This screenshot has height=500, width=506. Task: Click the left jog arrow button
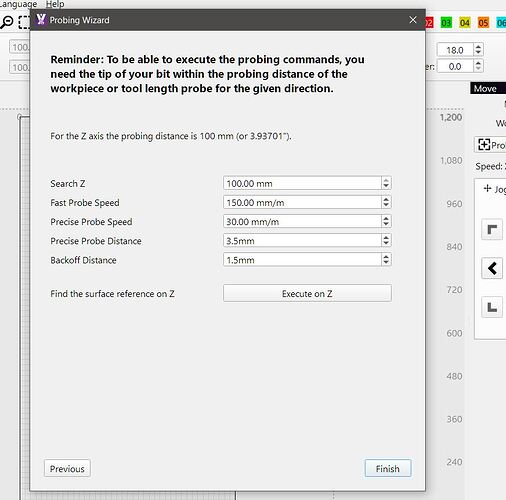(492, 268)
